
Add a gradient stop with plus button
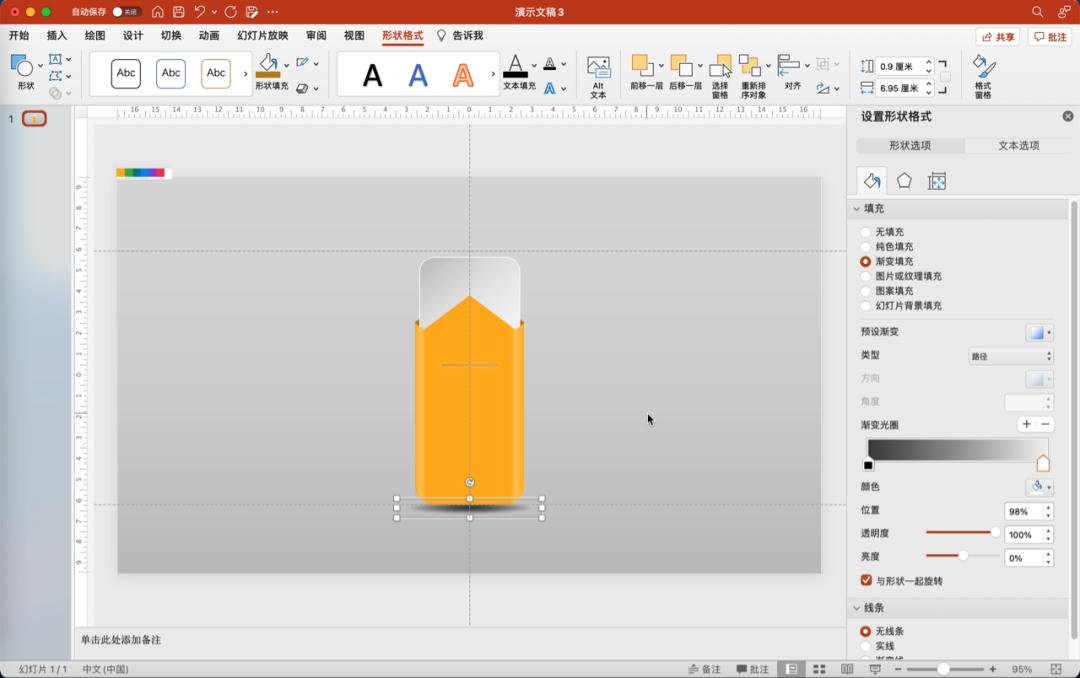tap(1026, 424)
